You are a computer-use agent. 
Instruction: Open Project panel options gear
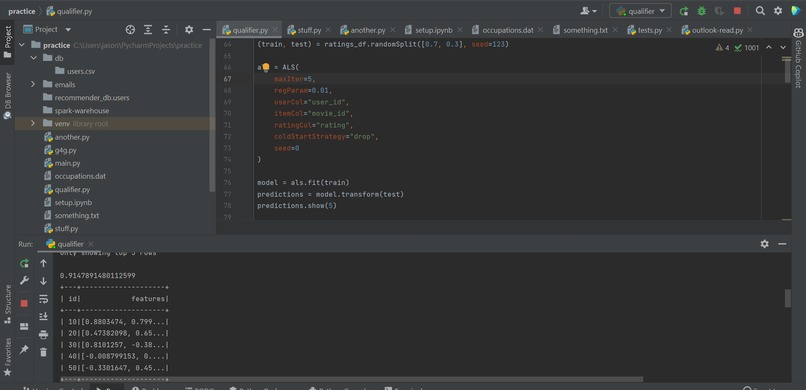(x=189, y=30)
